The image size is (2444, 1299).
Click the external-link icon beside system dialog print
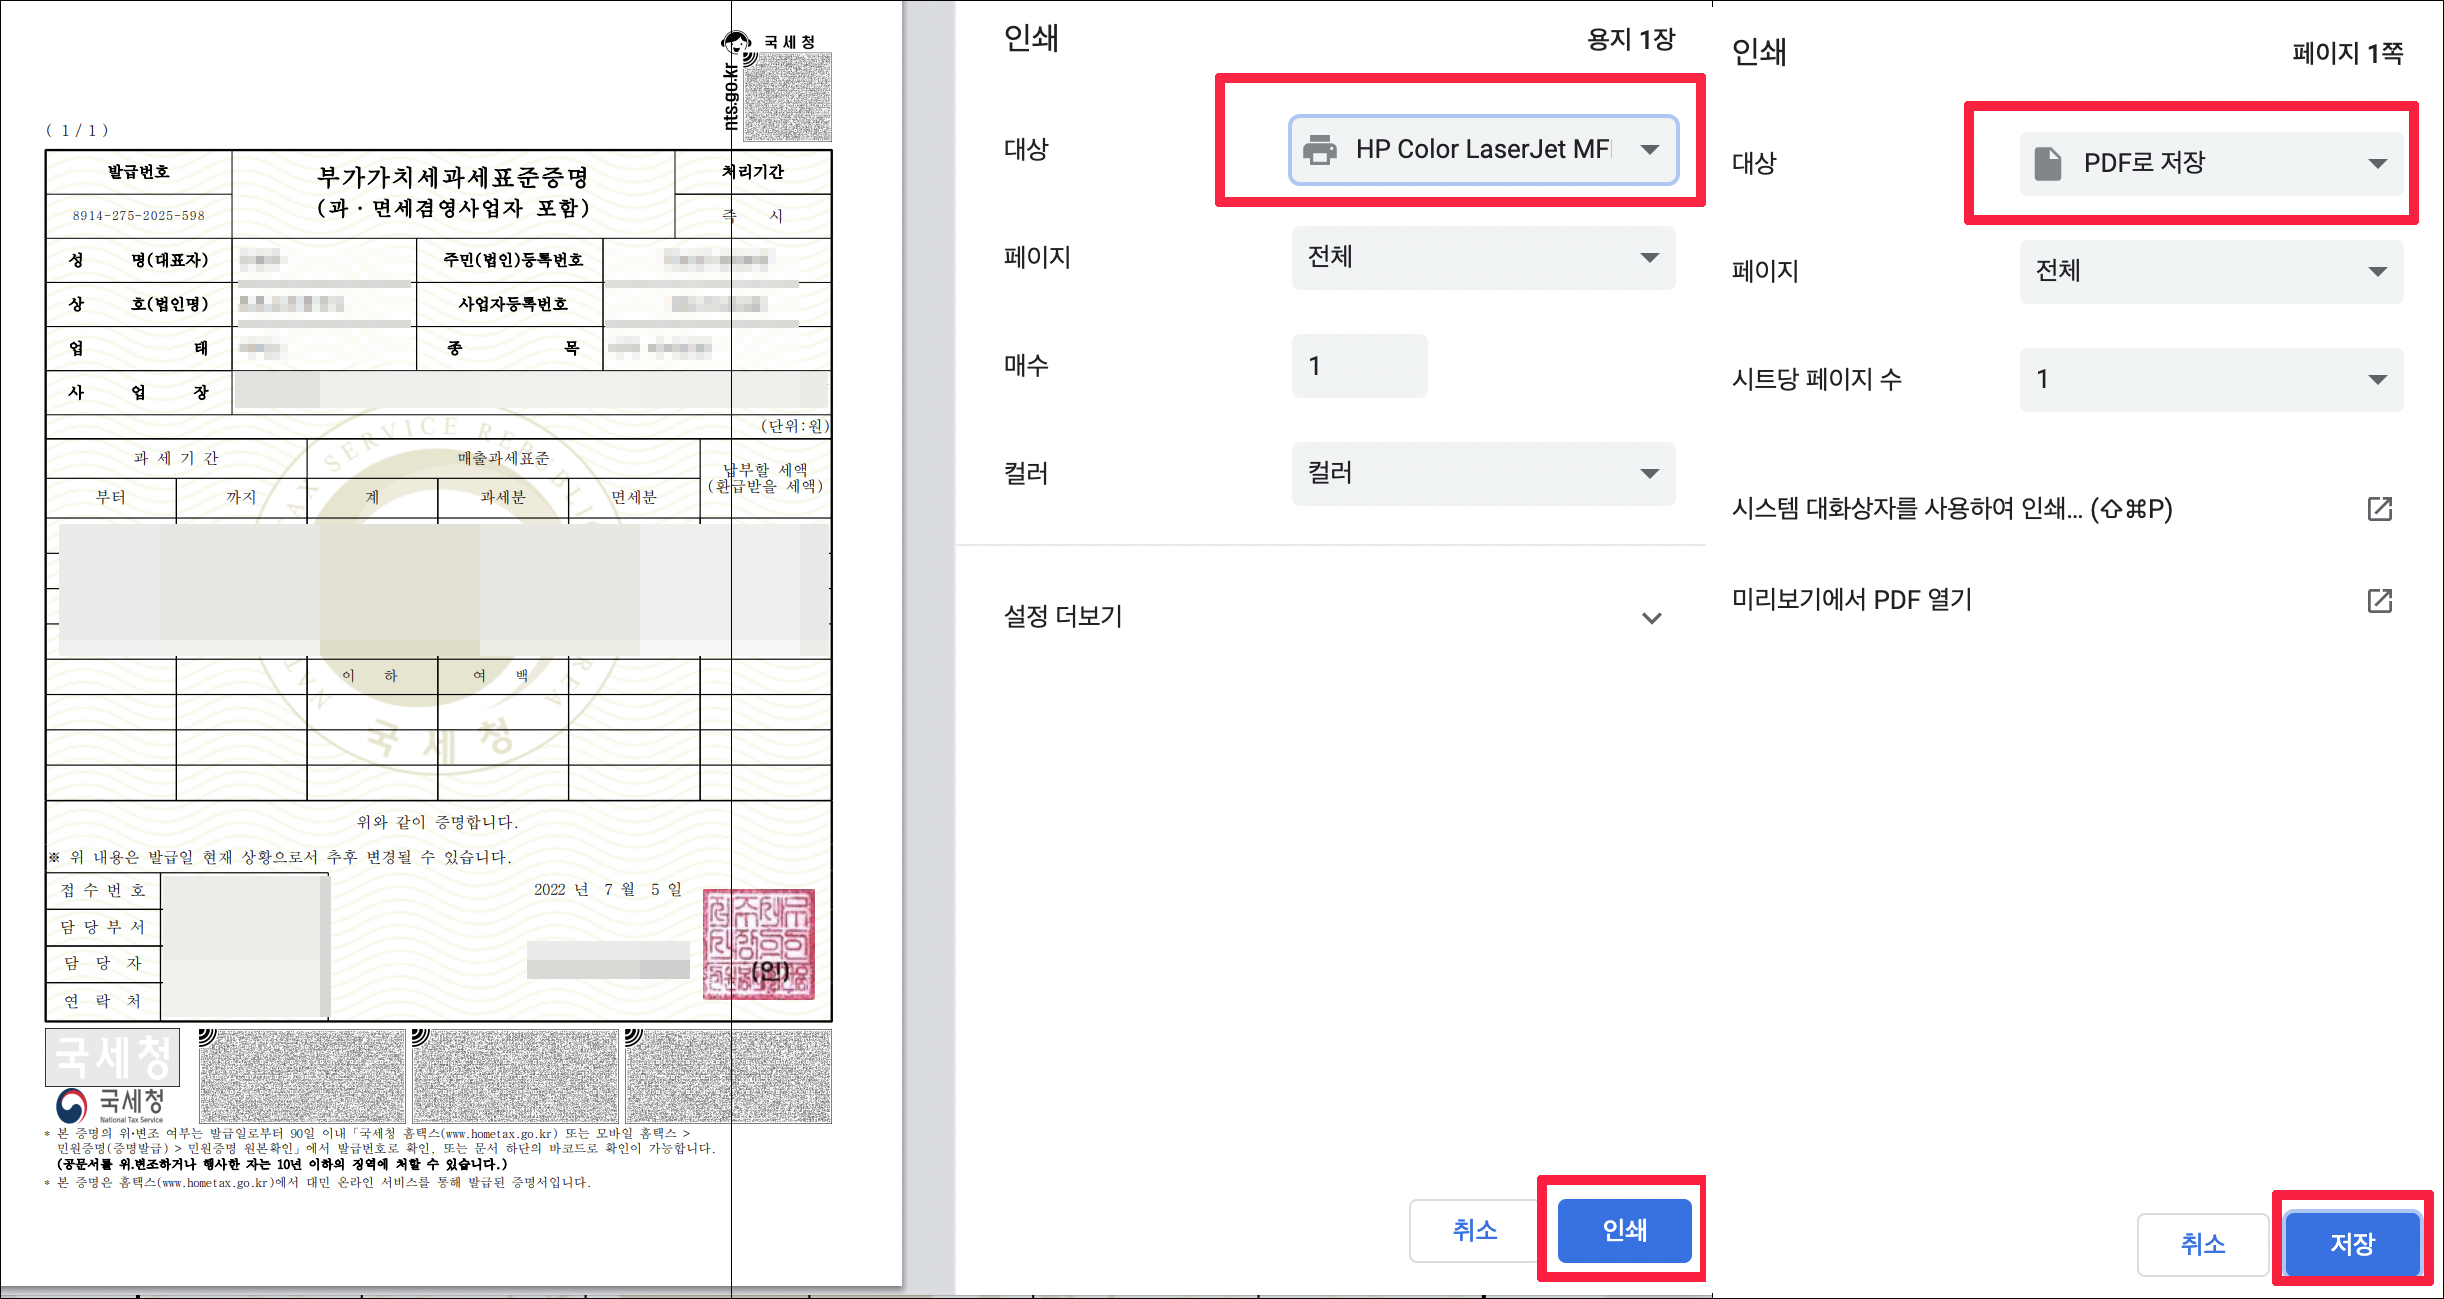(x=2380, y=509)
